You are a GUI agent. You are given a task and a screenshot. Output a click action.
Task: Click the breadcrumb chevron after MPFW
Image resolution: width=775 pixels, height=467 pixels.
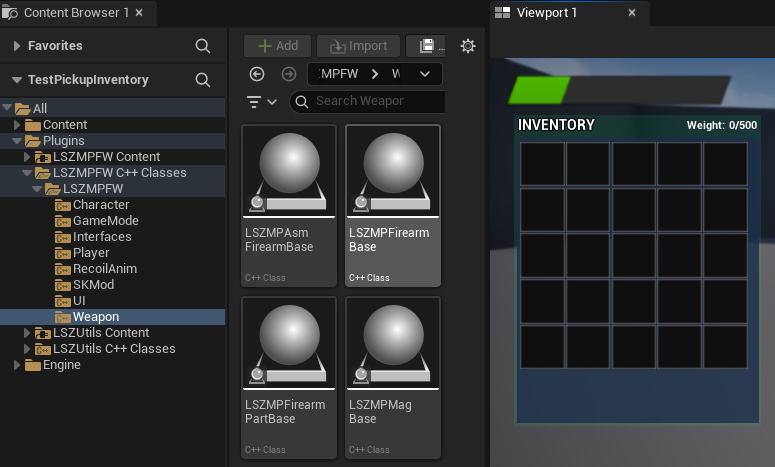[x=375, y=74]
